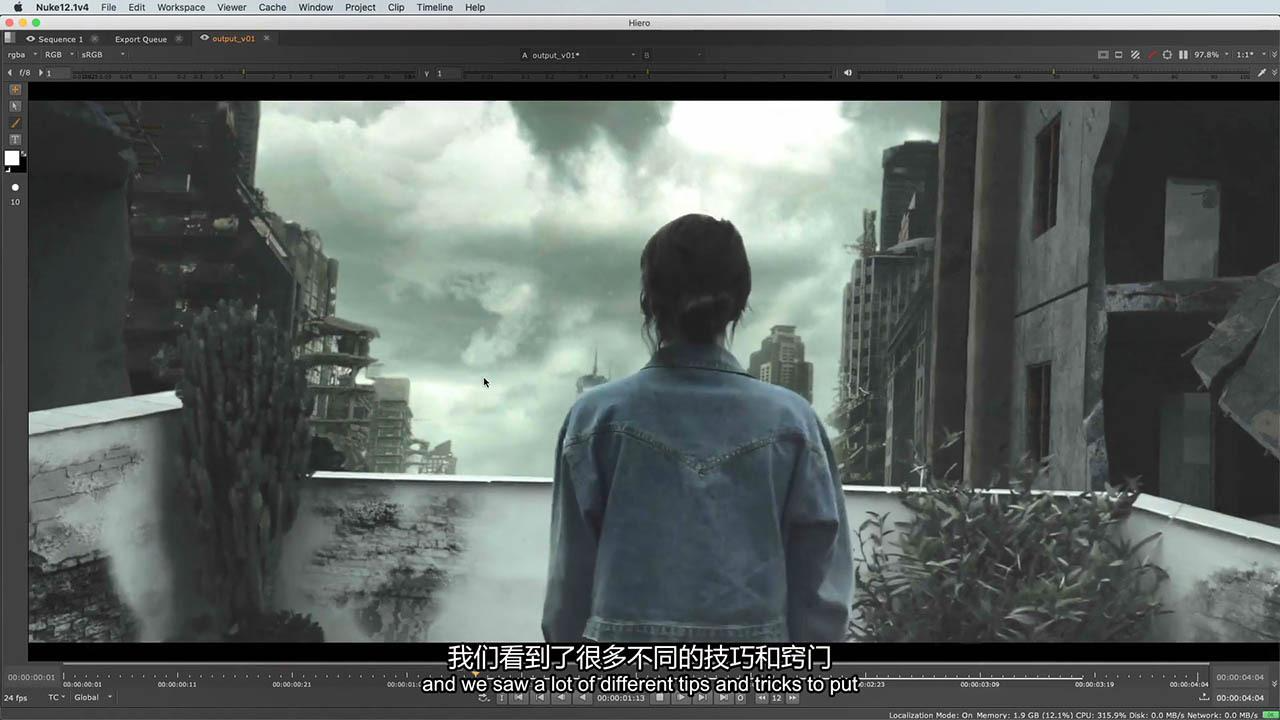Play forward with the play button
The height and width of the screenshot is (720, 1280).
tap(682, 697)
